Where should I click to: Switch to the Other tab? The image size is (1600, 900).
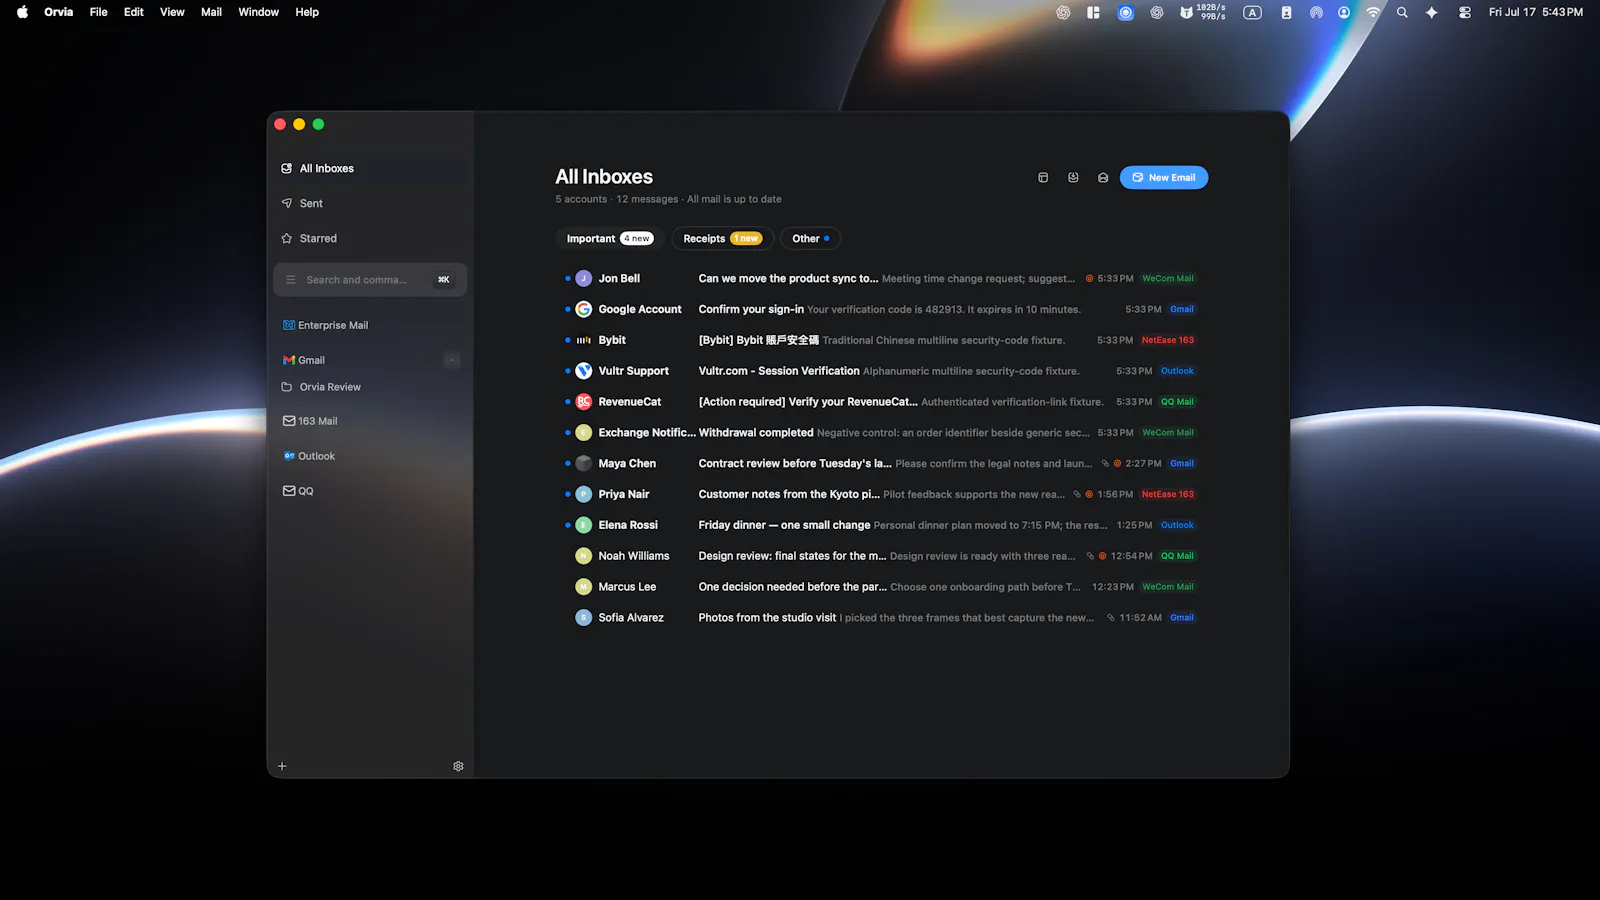point(810,239)
